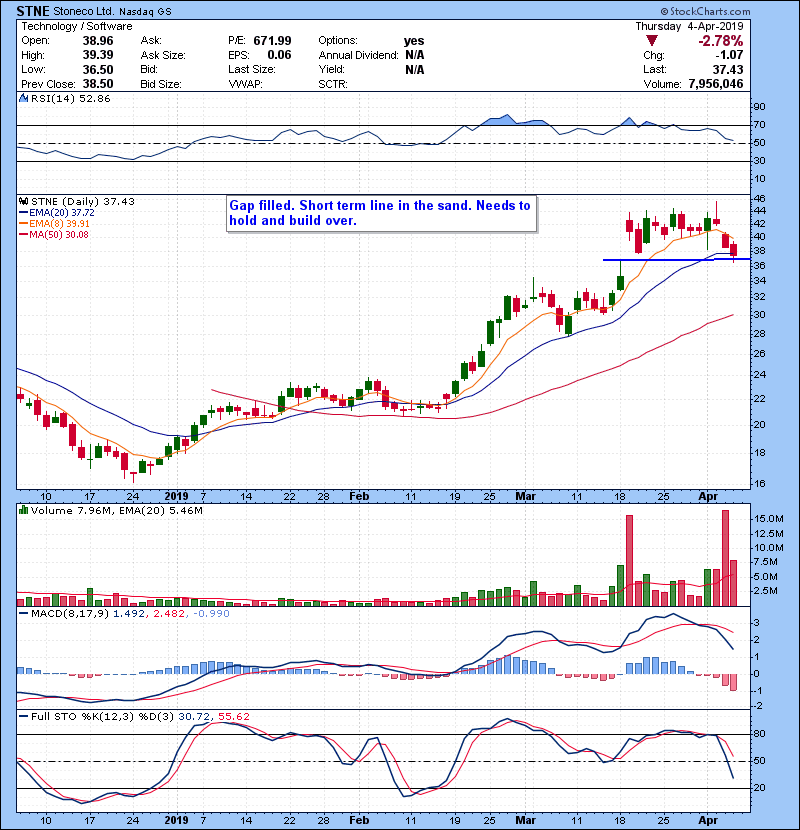This screenshot has width=800, height=830.
Task: Click the STNE ticker symbol in header
Action: point(33,11)
